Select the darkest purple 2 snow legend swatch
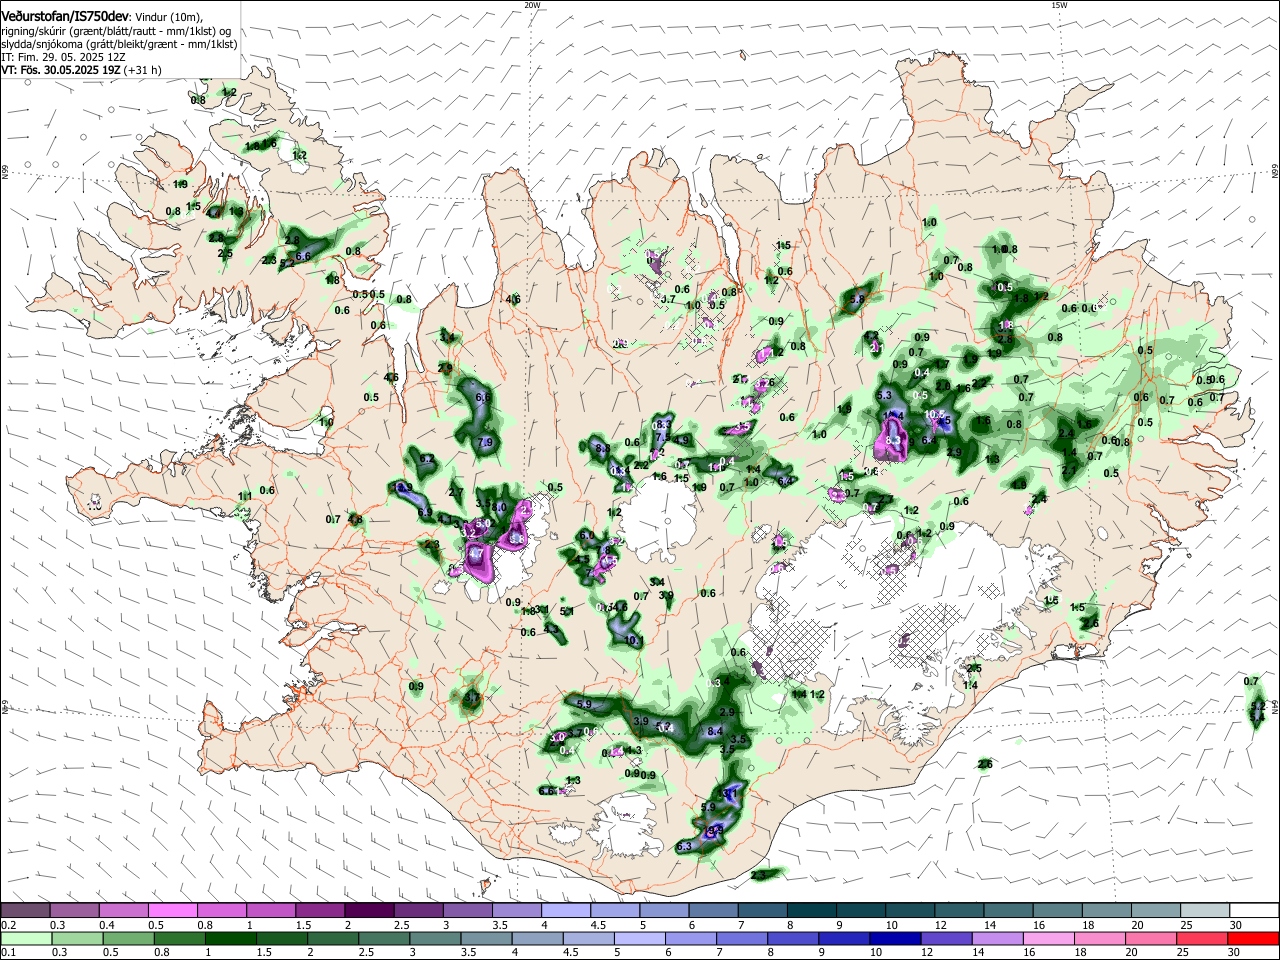Viewport: 1280px width, 960px height. (369, 910)
